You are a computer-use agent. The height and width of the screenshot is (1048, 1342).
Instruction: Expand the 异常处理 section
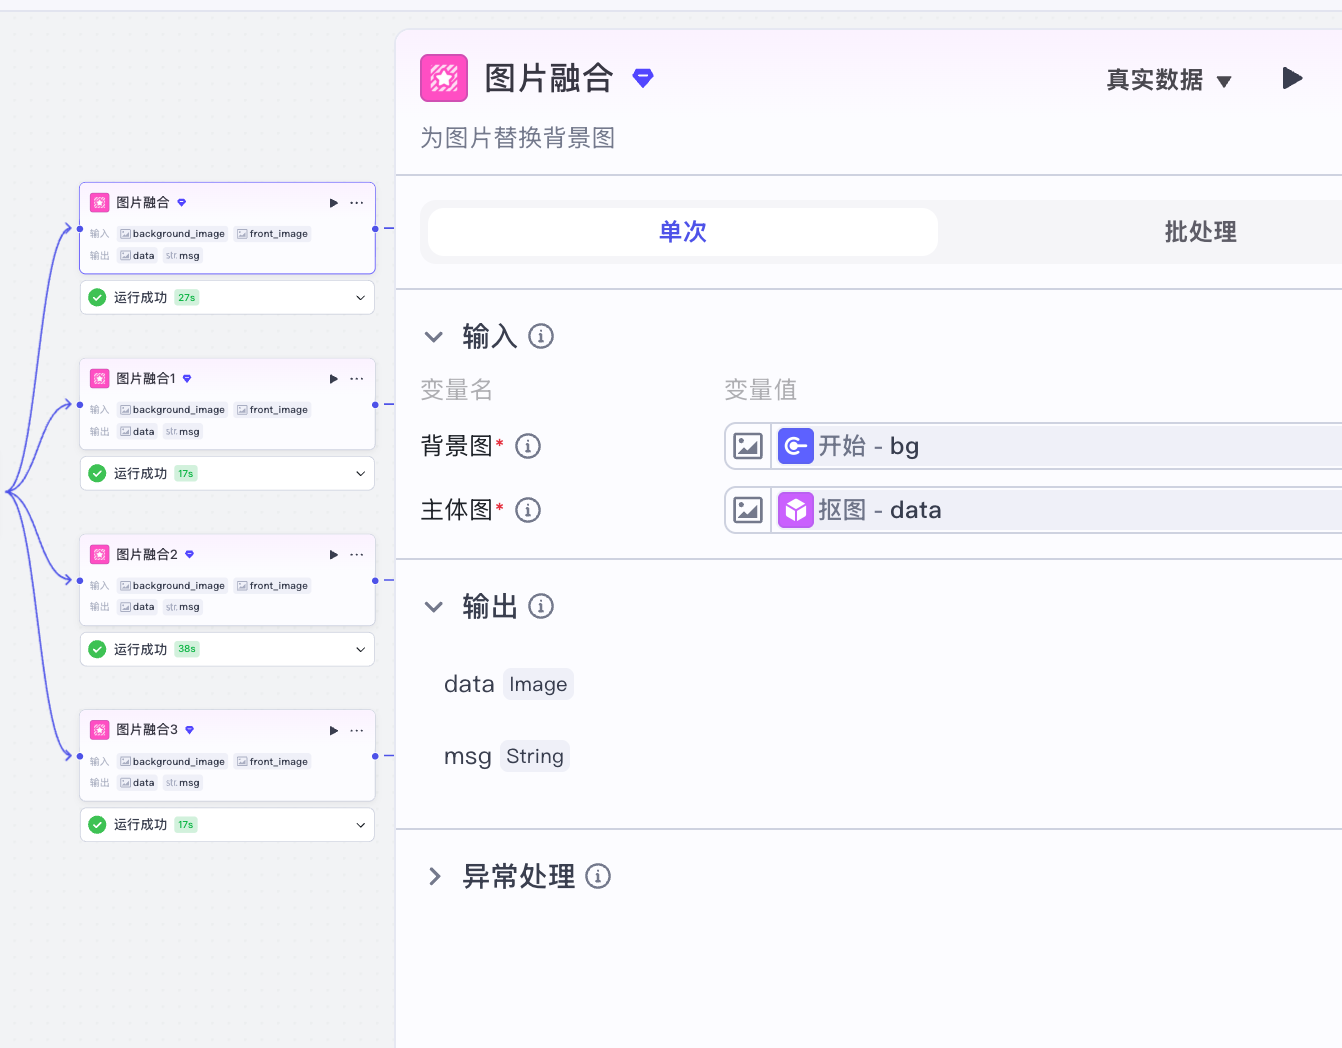pos(435,876)
